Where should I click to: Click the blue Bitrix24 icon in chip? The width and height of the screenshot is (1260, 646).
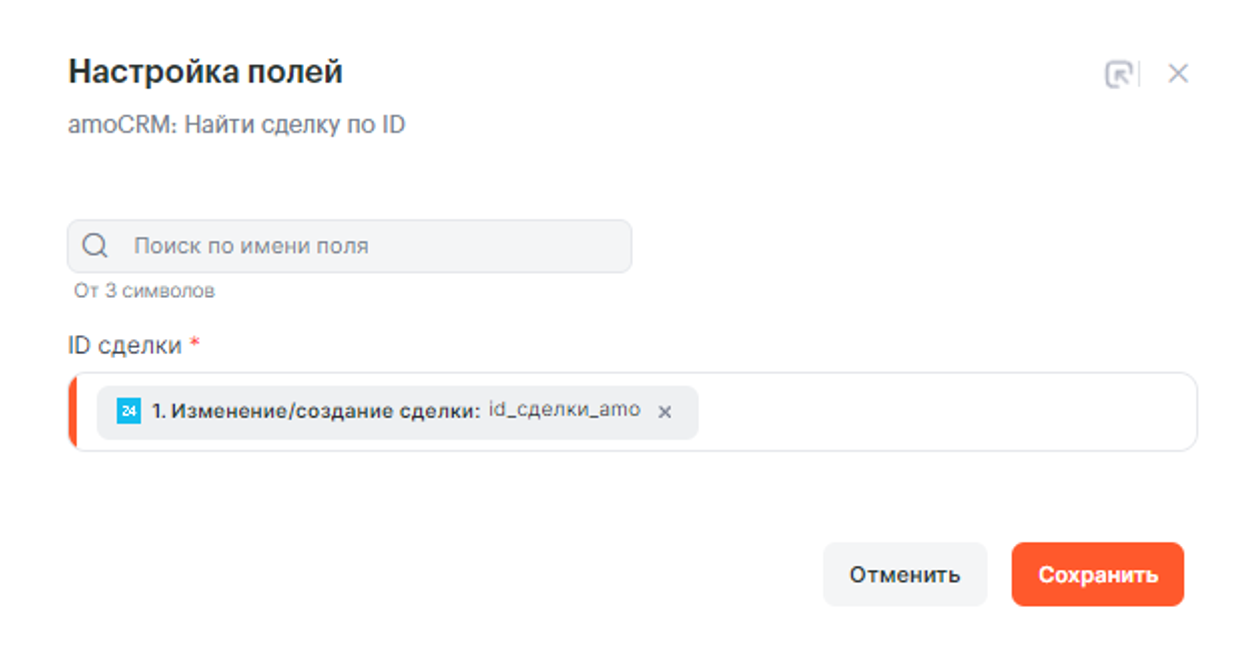point(129,411)
